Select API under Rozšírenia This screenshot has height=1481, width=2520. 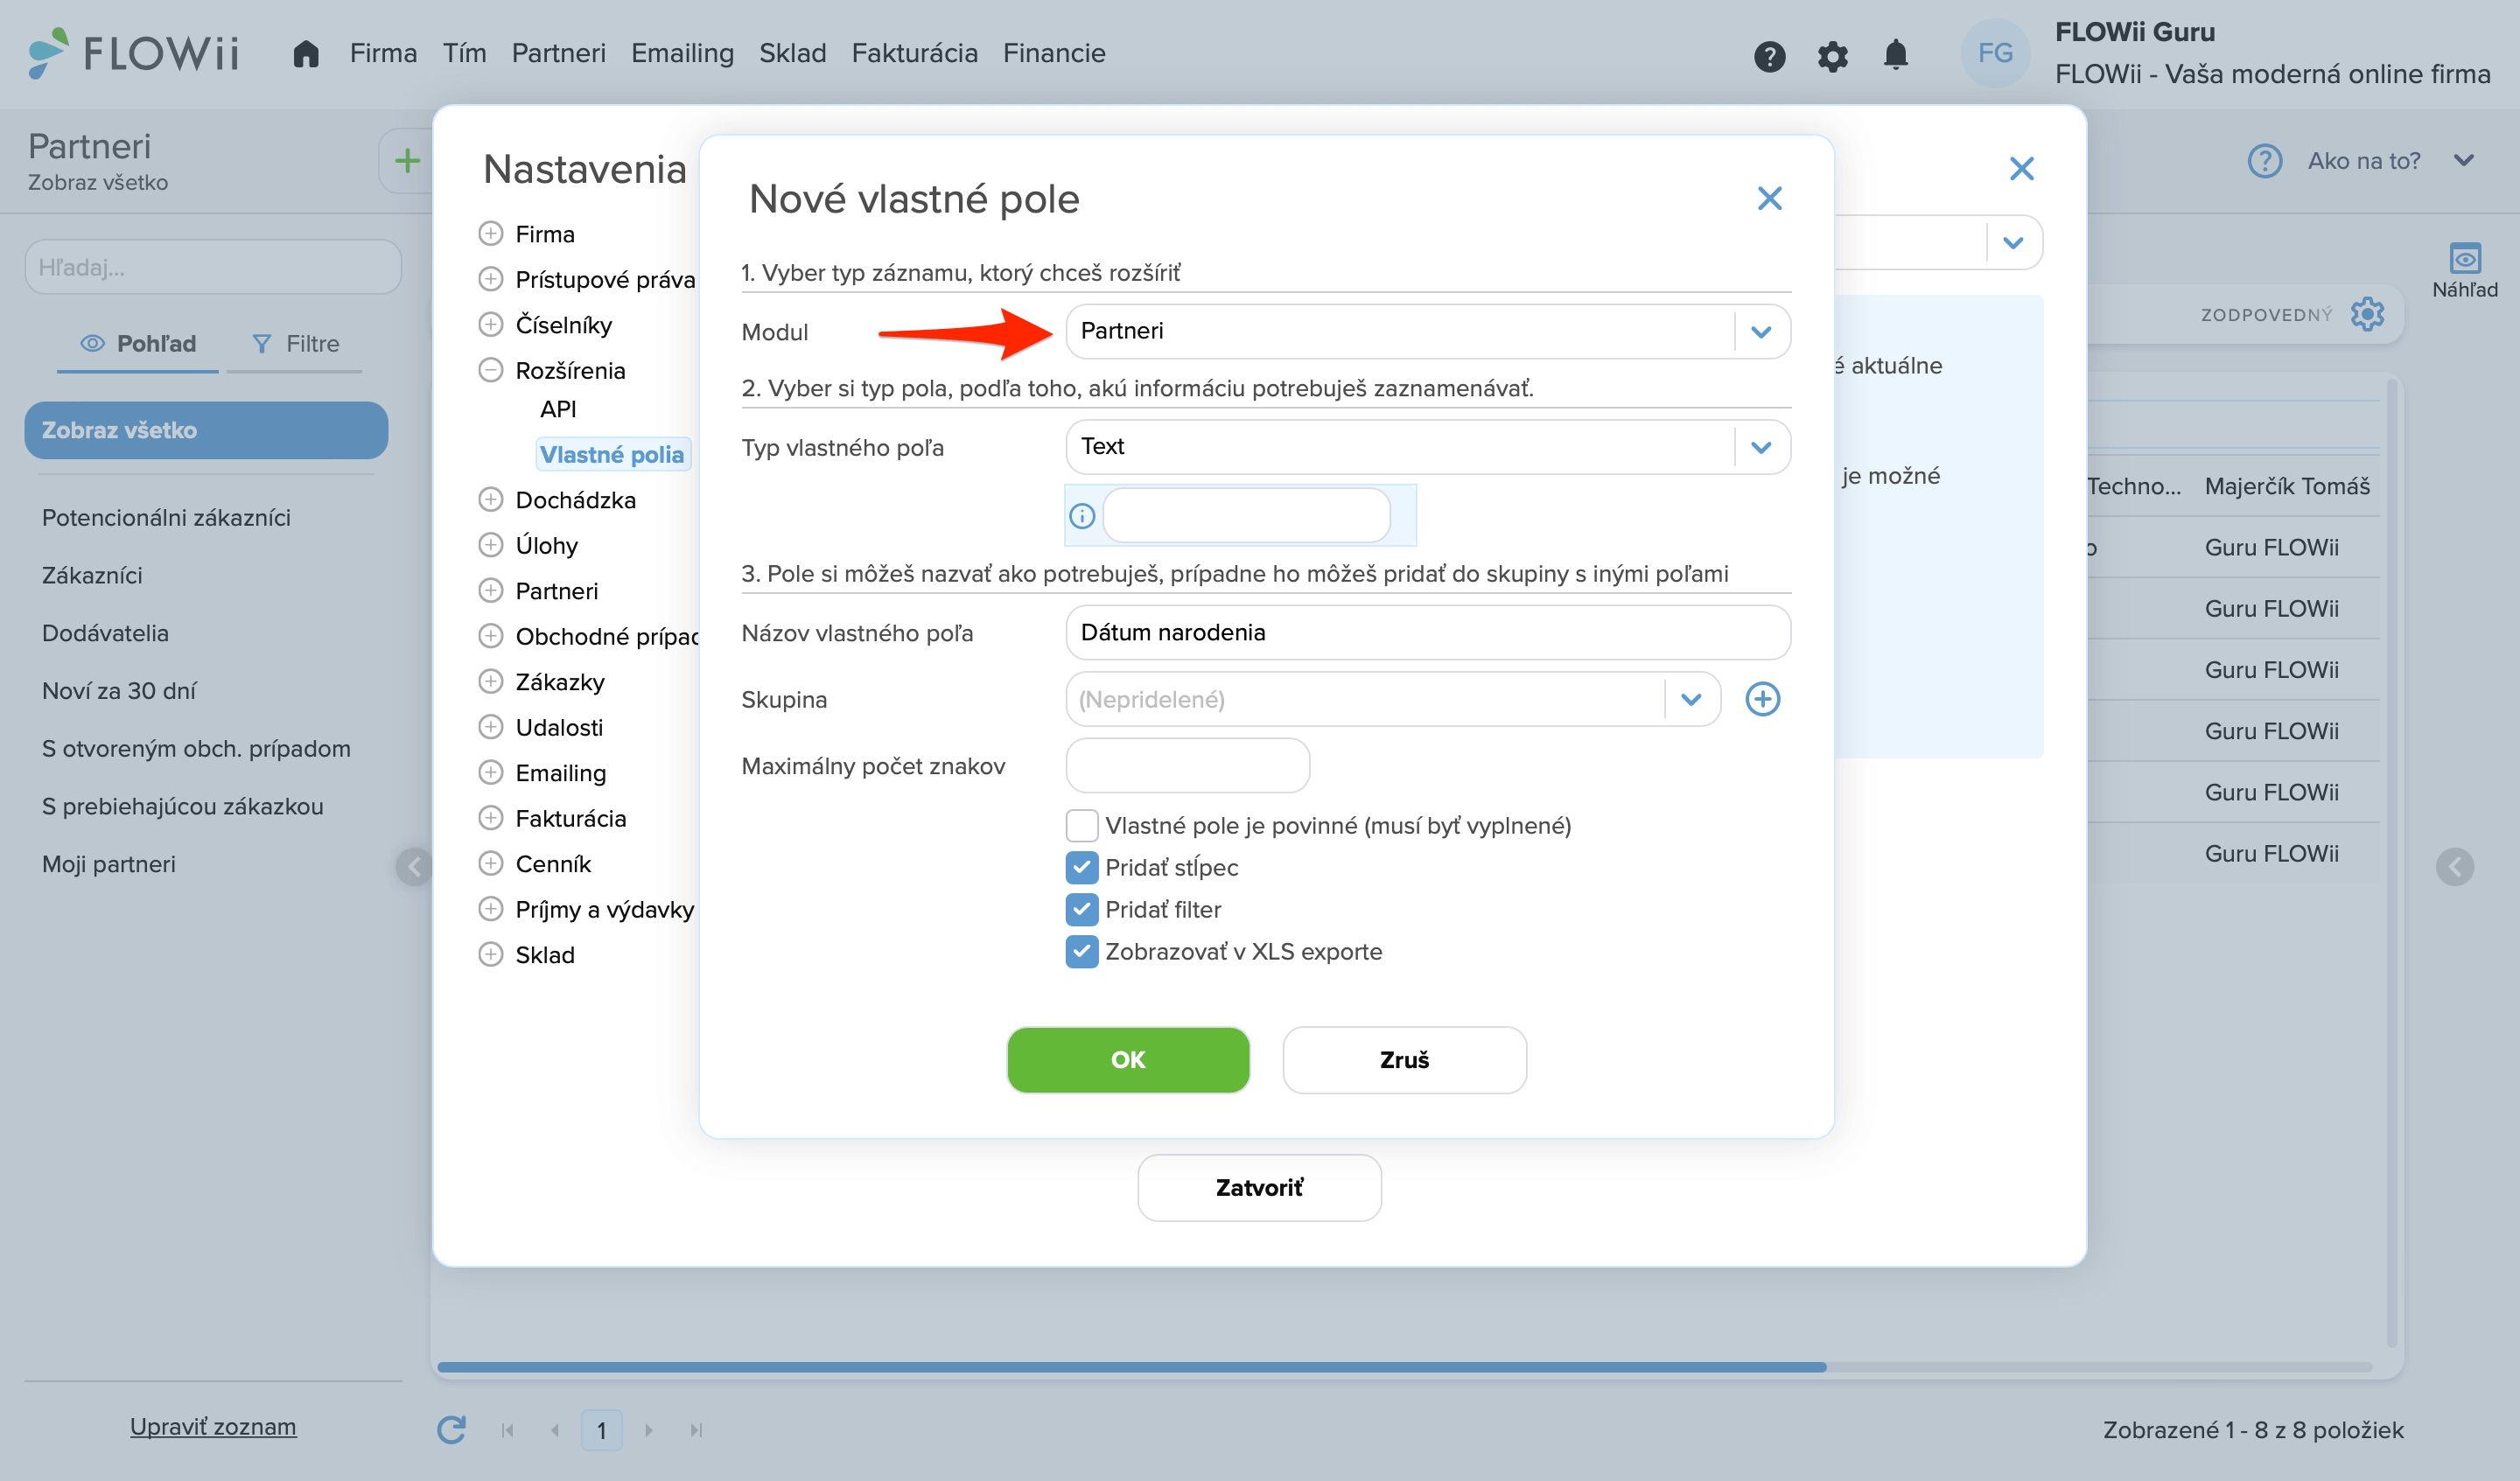pyautogui.click(x=558, y=409)
